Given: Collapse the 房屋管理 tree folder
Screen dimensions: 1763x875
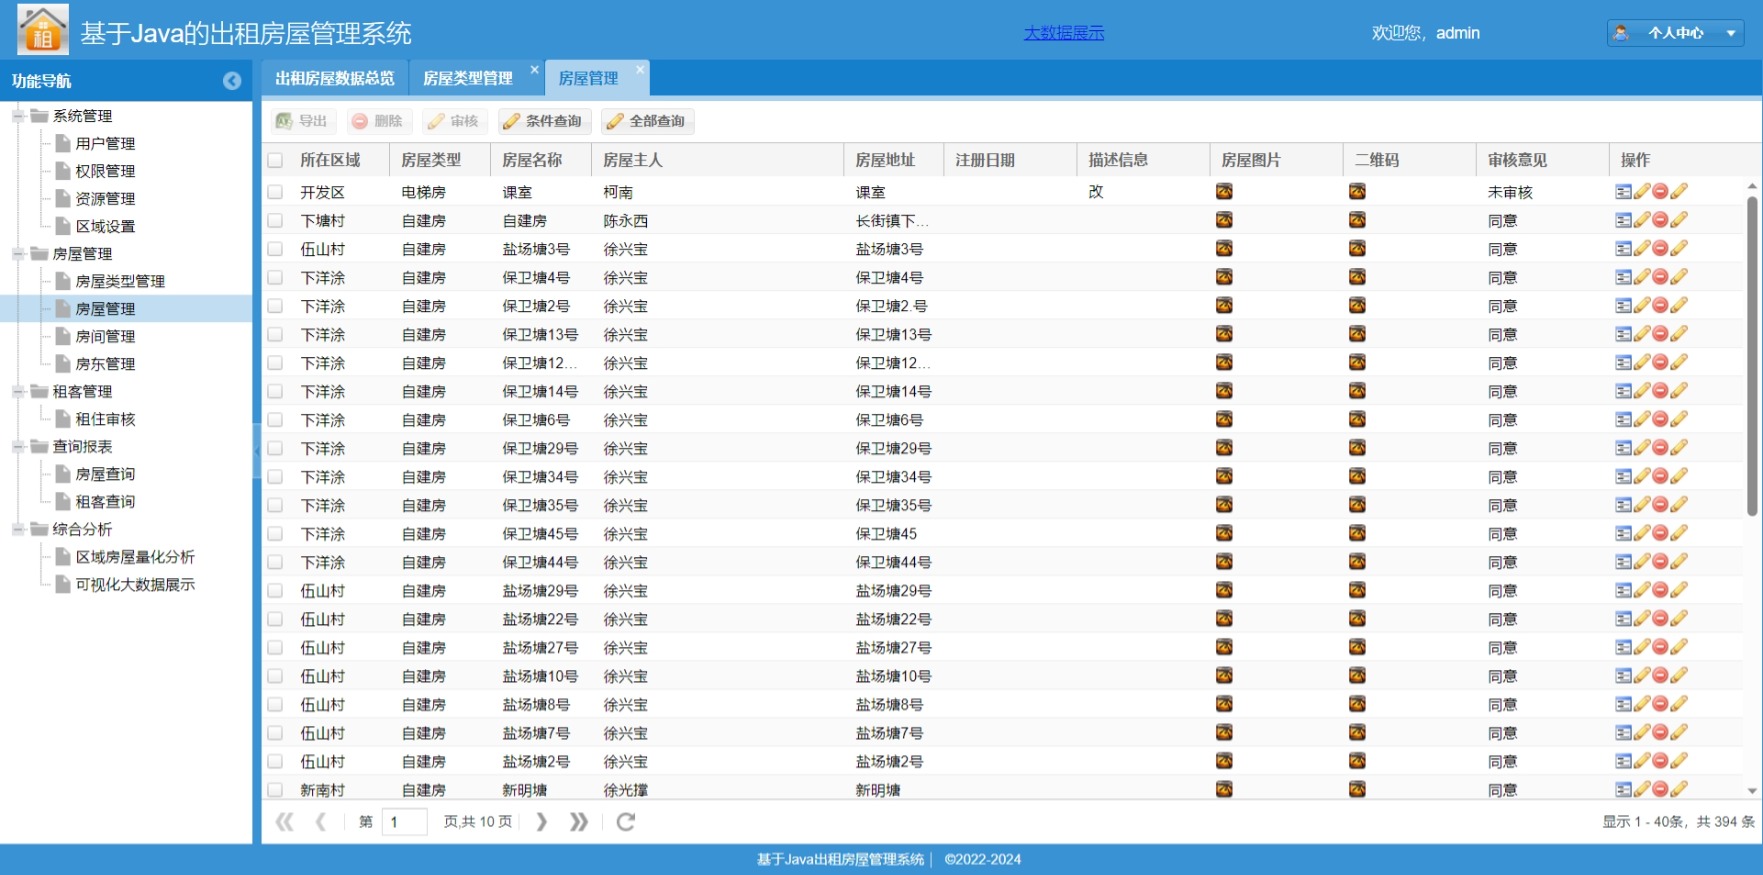Looking at the screenshot, I should 18,254.
